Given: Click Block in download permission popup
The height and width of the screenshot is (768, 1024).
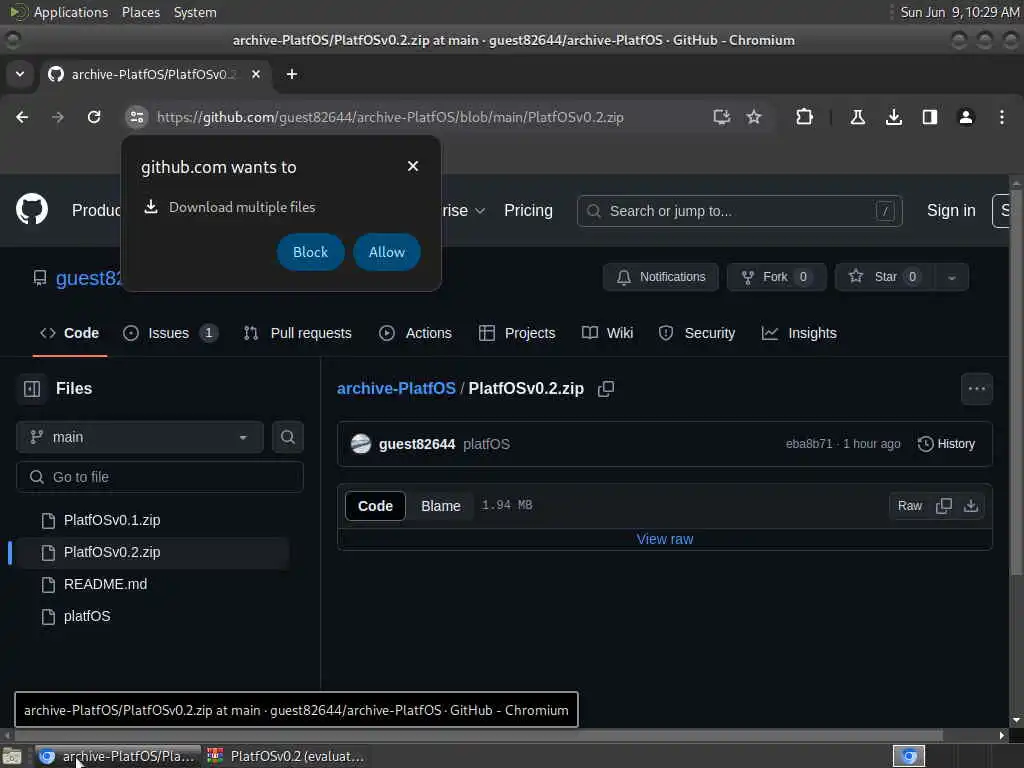Looking at the screenshot, I should [310, 252].
